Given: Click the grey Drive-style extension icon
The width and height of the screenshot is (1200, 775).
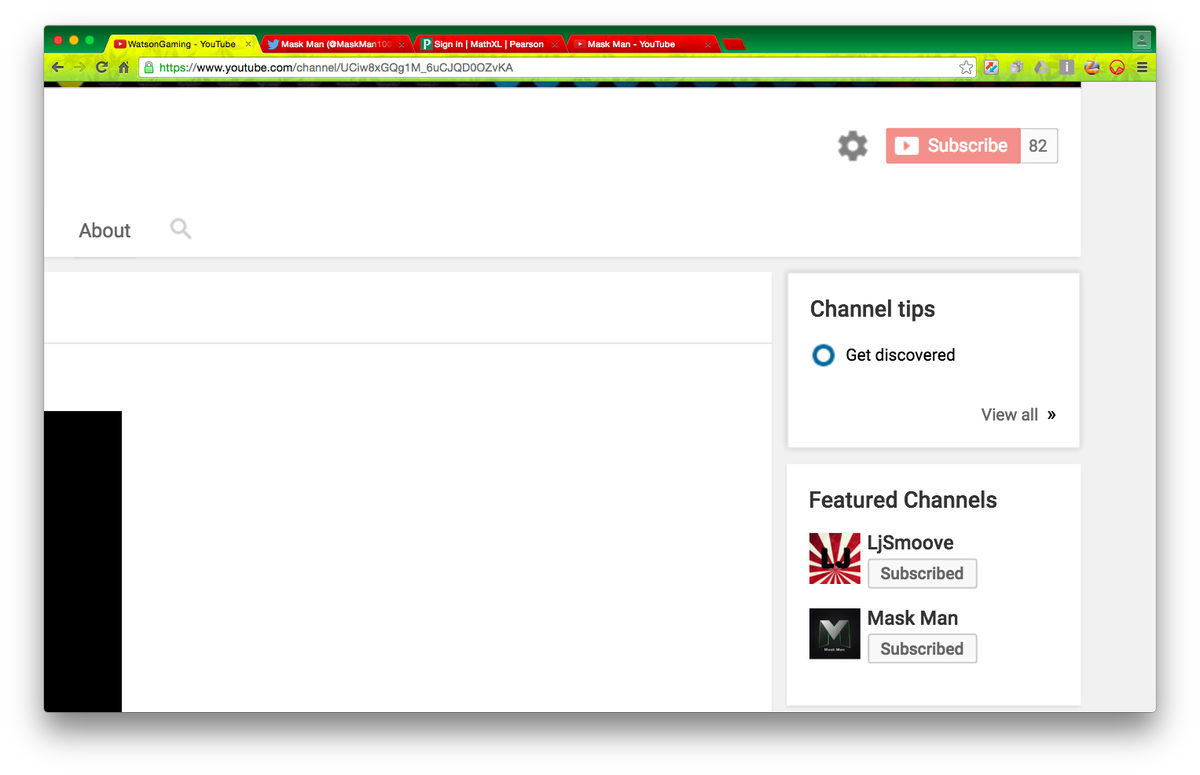Looking at the screenshot, I should pyautogui.click(x=1041, y=68).
